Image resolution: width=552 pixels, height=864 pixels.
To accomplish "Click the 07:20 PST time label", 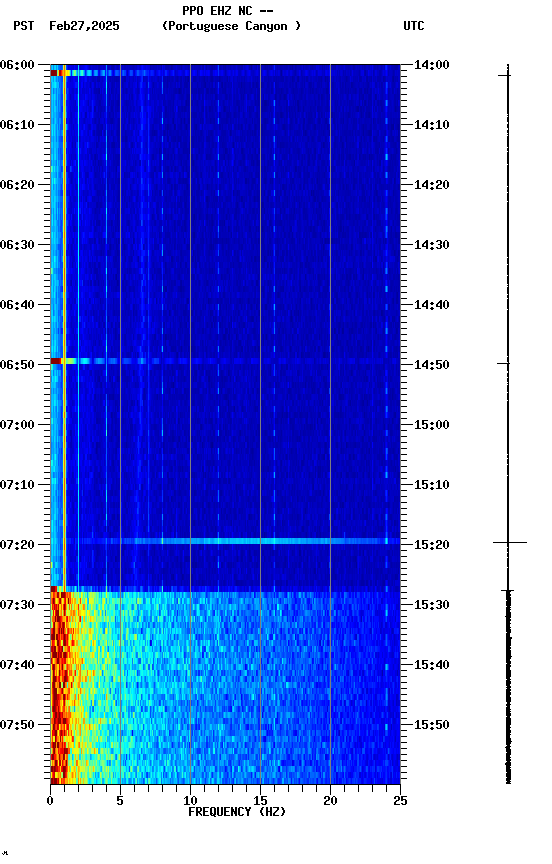I will (x=17, y=545).
